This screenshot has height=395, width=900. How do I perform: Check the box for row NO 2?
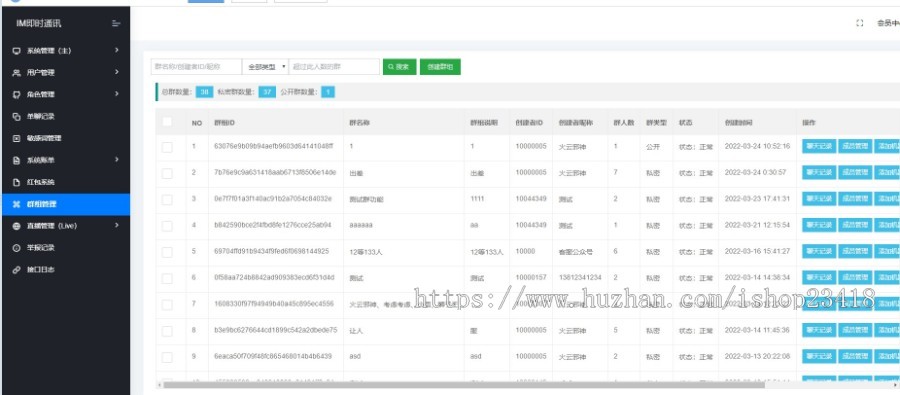click(167, 173)
